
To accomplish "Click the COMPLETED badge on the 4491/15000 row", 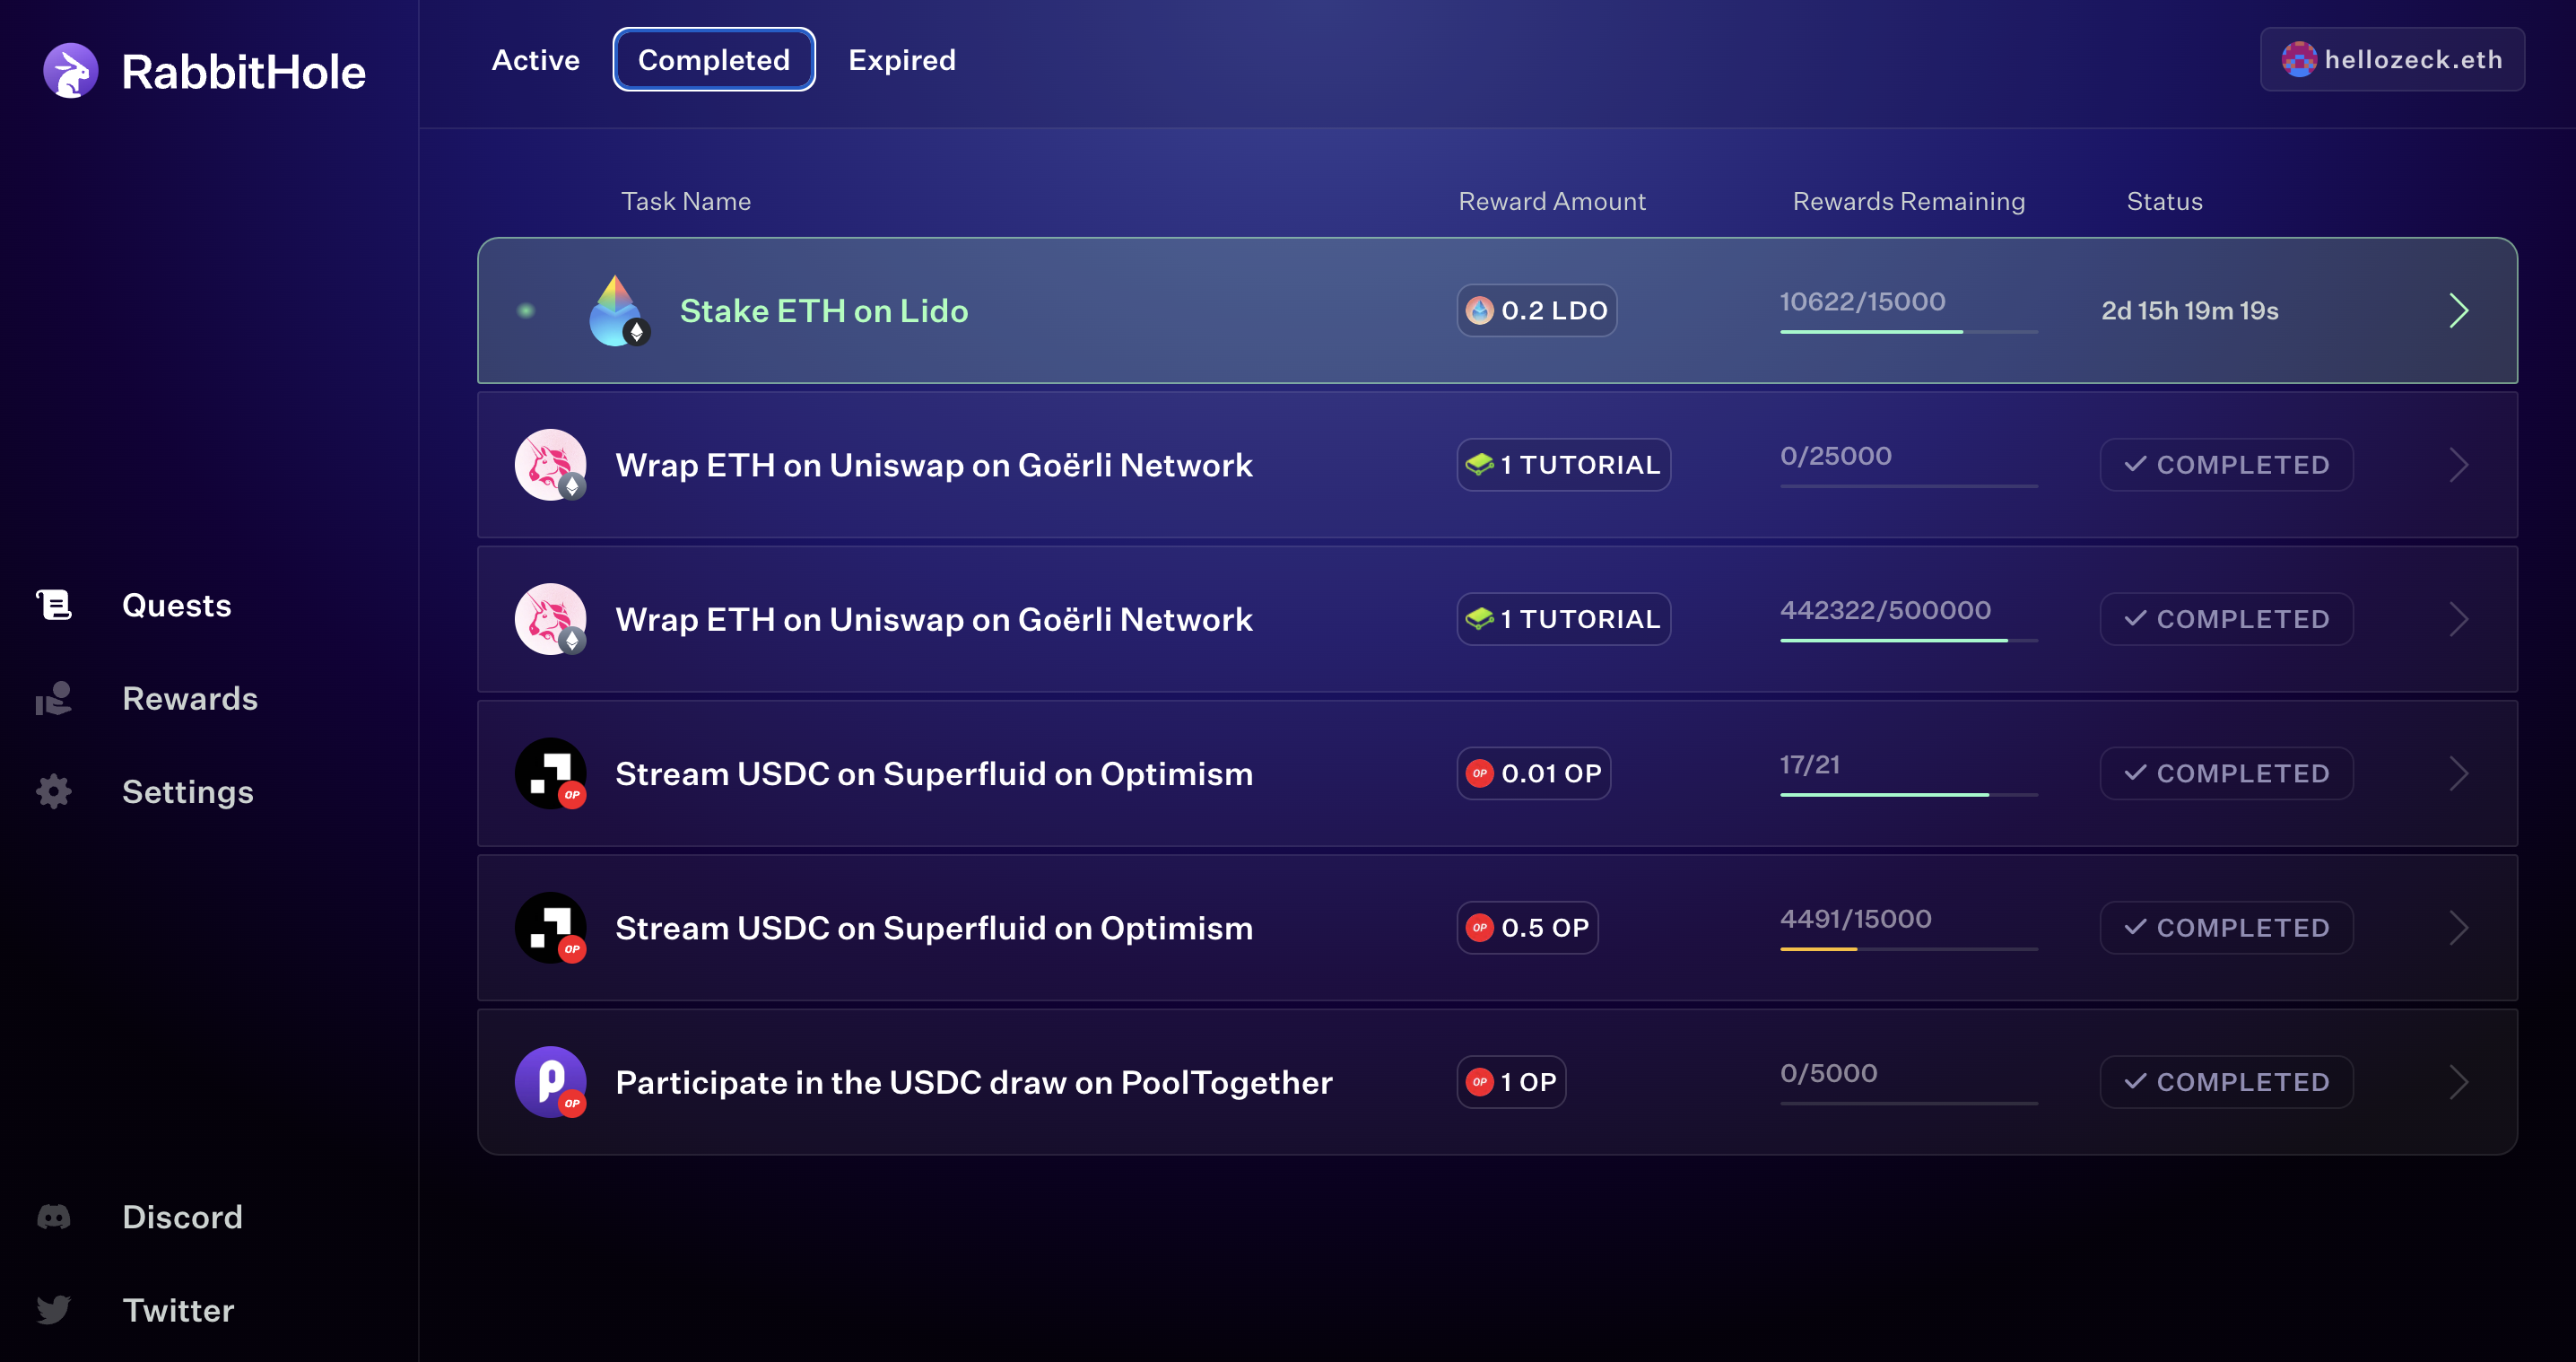I will [2227, 928].
